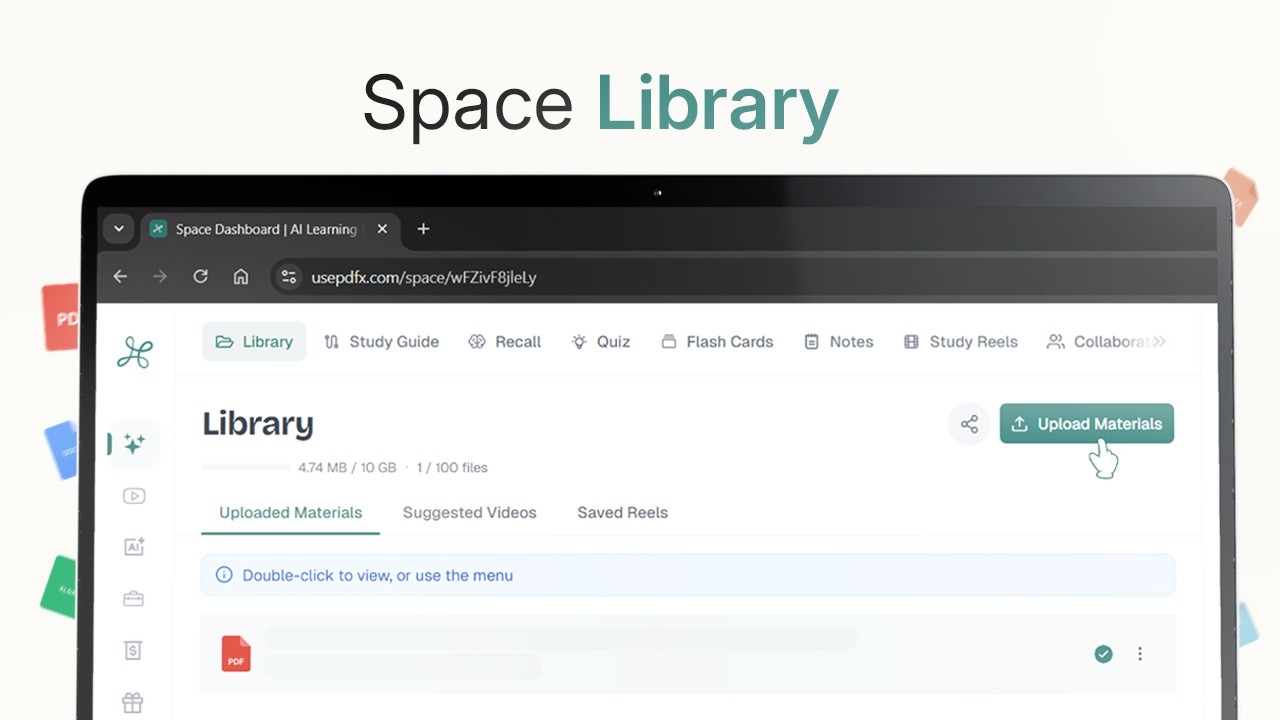Click Study Reels film icon

coord(911,341)
